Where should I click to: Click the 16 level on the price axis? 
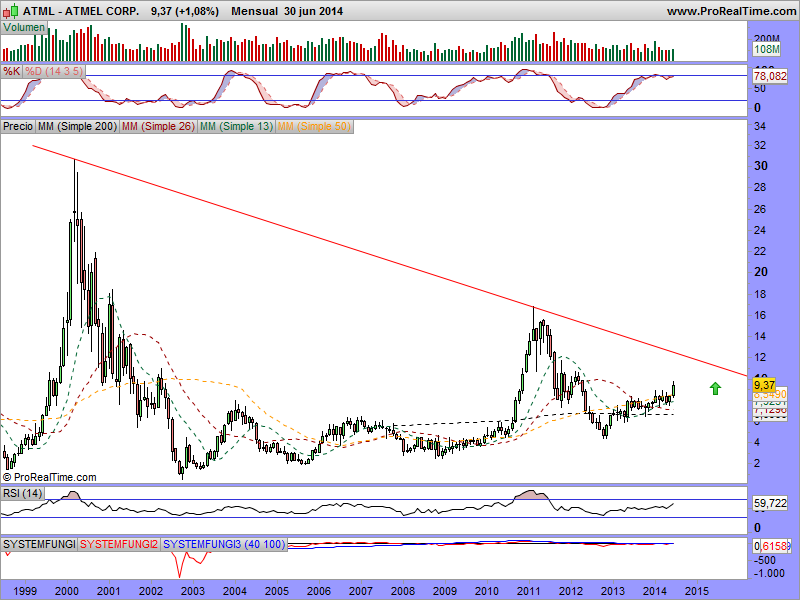point(760,315)
